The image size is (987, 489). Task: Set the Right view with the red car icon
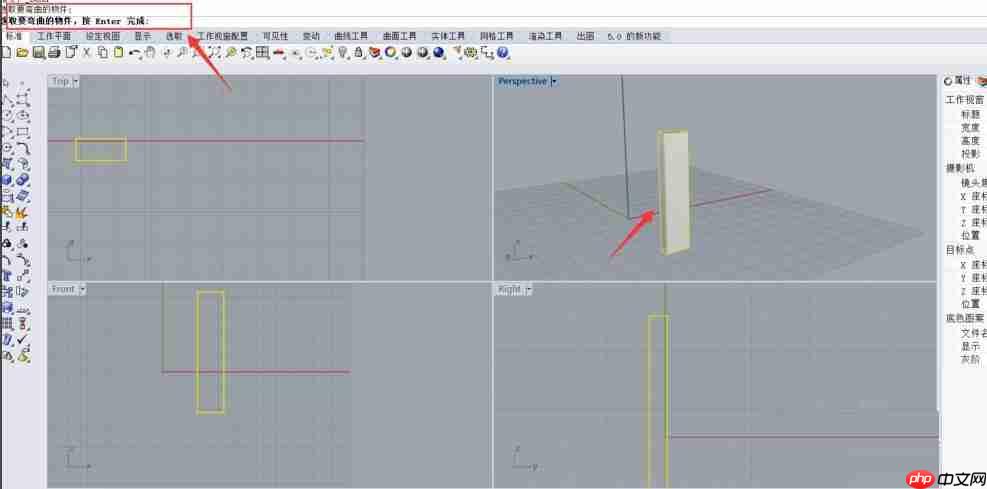(x=279, y=52)
